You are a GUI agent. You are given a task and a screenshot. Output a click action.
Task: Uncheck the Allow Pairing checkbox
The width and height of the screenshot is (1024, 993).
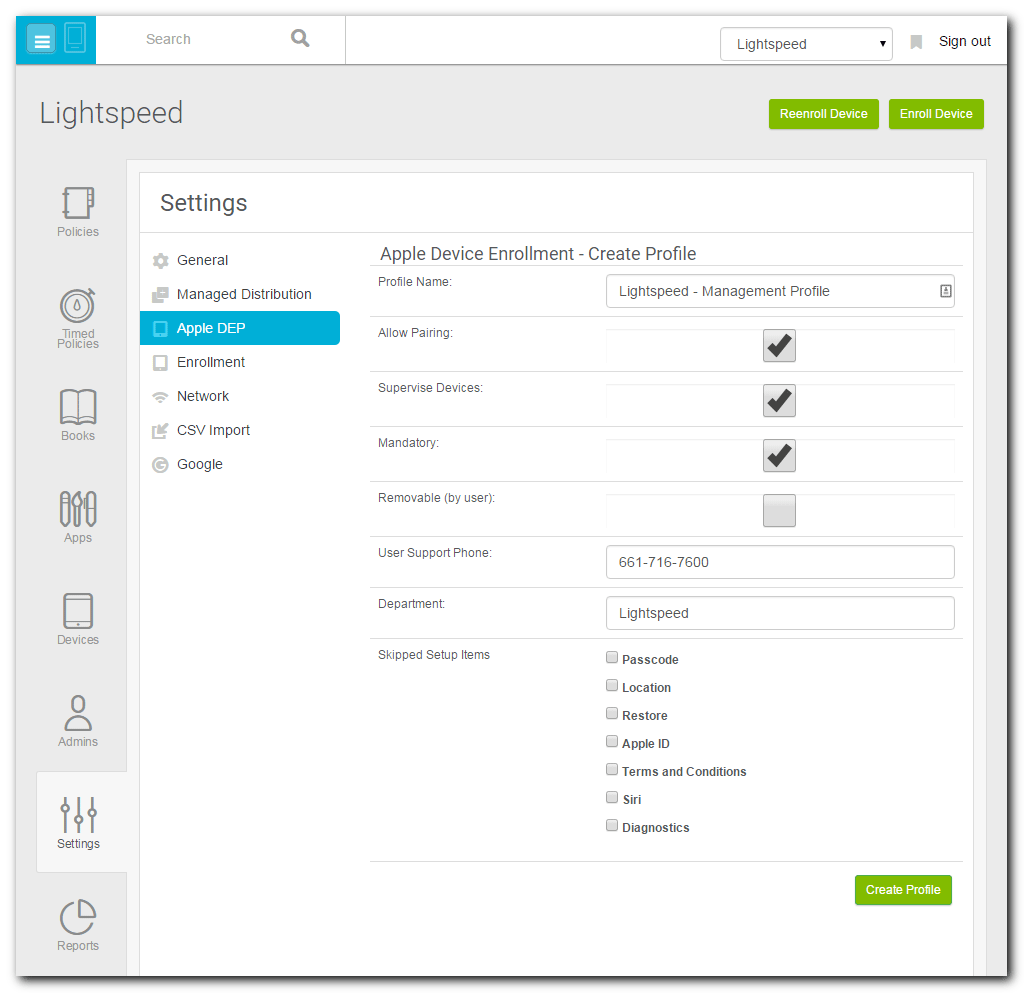pyautogui.click(x=779, y=345)
